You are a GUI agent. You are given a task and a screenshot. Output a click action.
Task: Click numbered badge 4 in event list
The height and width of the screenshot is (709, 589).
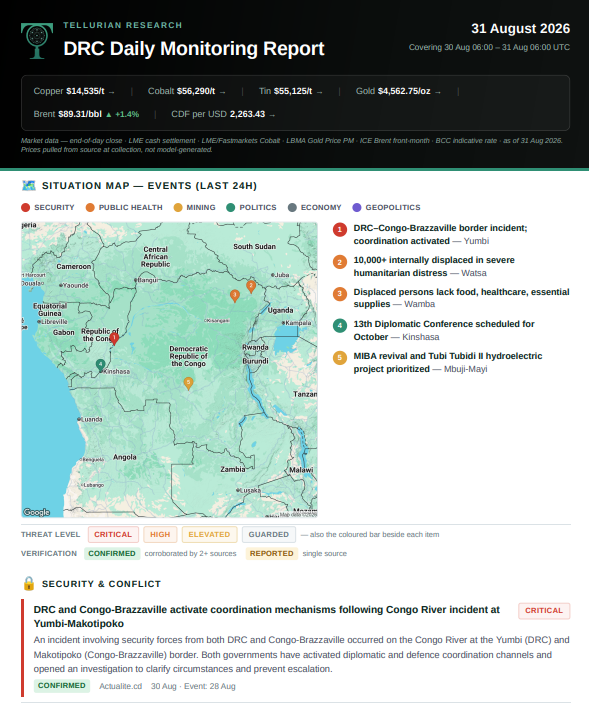coord(340,326)
